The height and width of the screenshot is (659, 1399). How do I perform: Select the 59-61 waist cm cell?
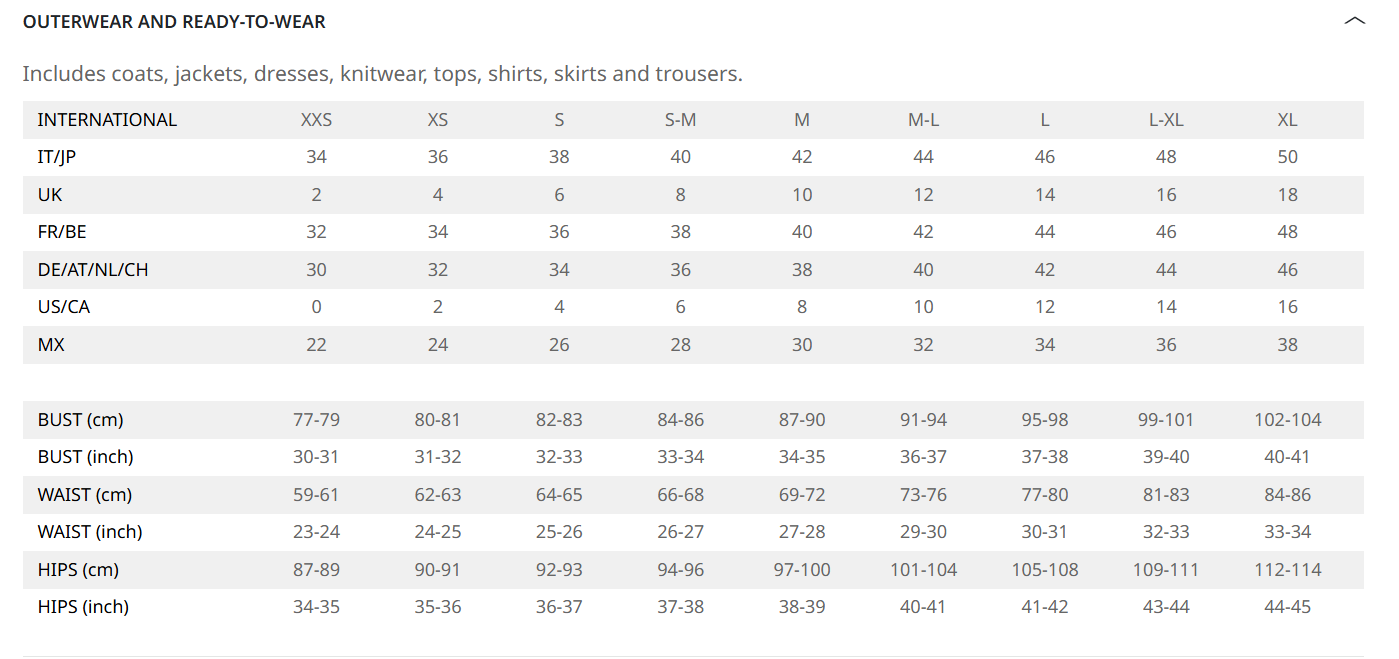tap(316, 495)
